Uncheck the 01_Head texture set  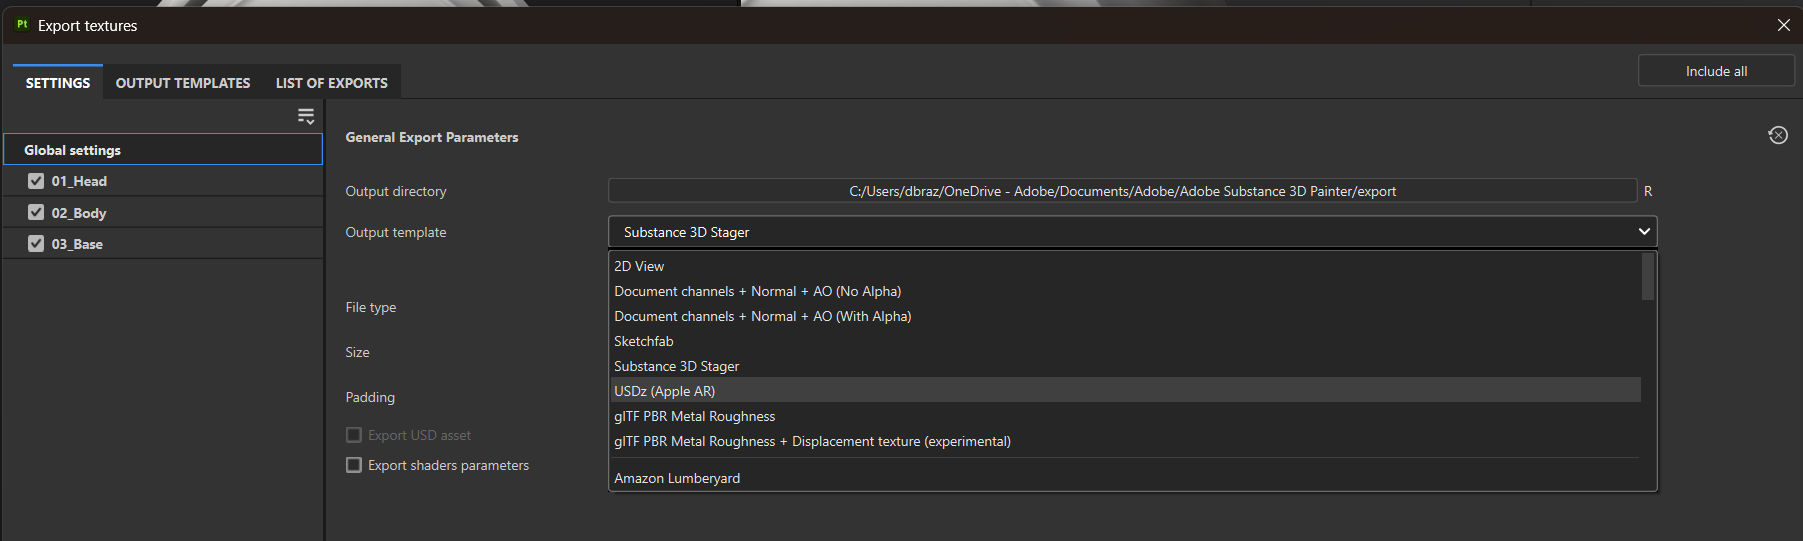[36, 181]
